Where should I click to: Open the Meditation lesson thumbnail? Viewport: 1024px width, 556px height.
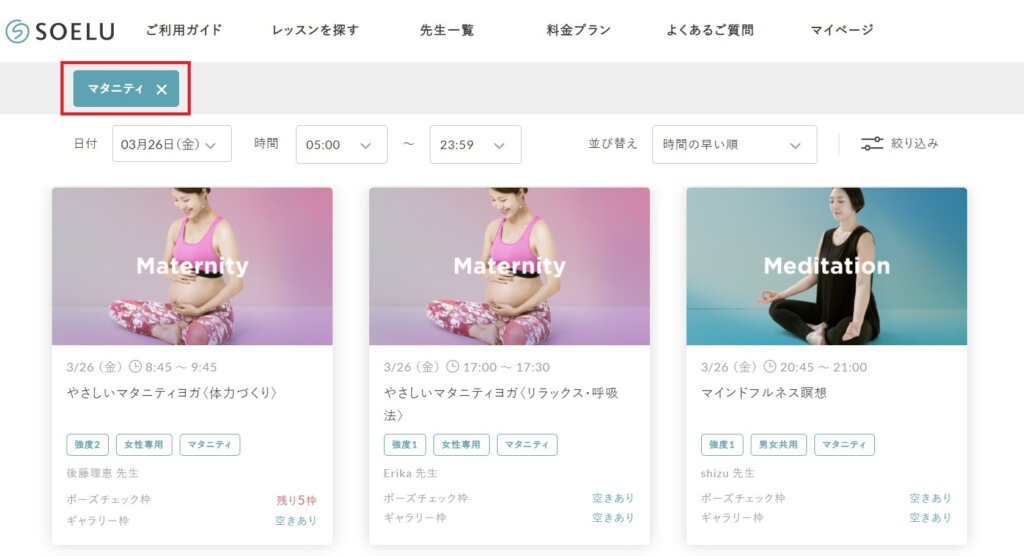[x=827, y=267]
